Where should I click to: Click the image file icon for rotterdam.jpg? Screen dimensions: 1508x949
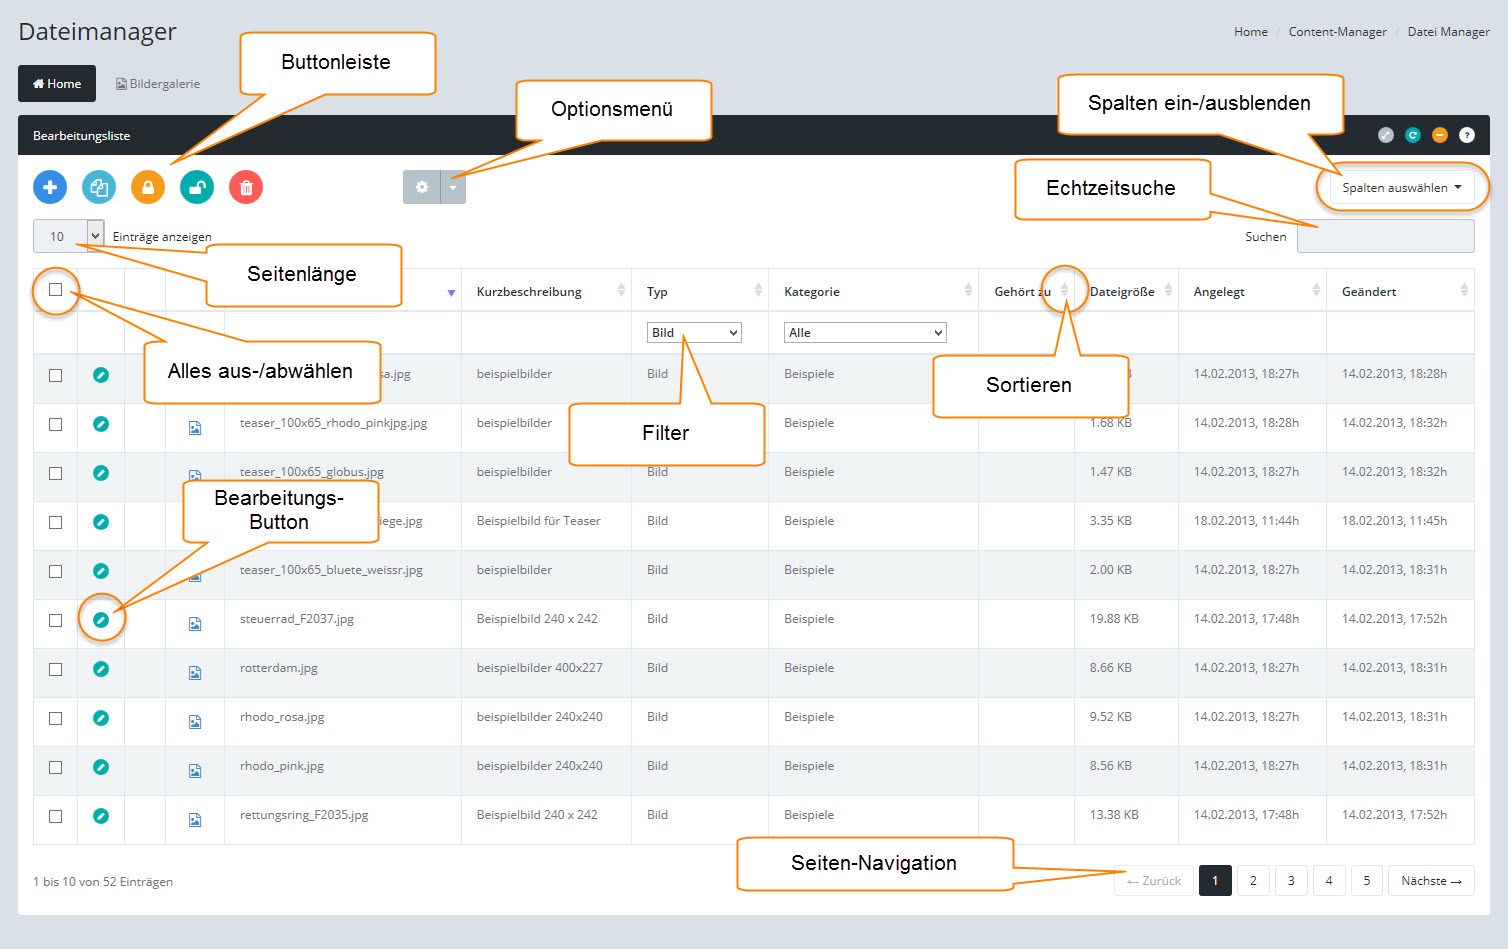click(195, 672)
